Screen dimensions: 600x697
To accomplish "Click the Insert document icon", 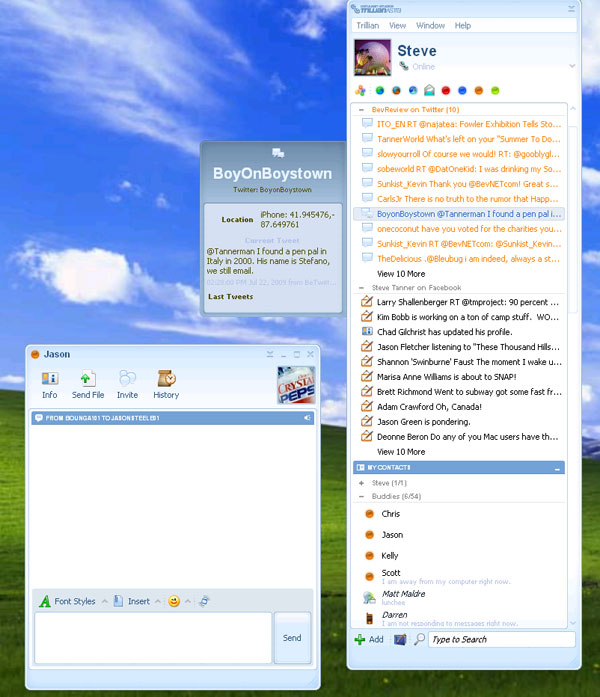I will click(x=118, y=601).
